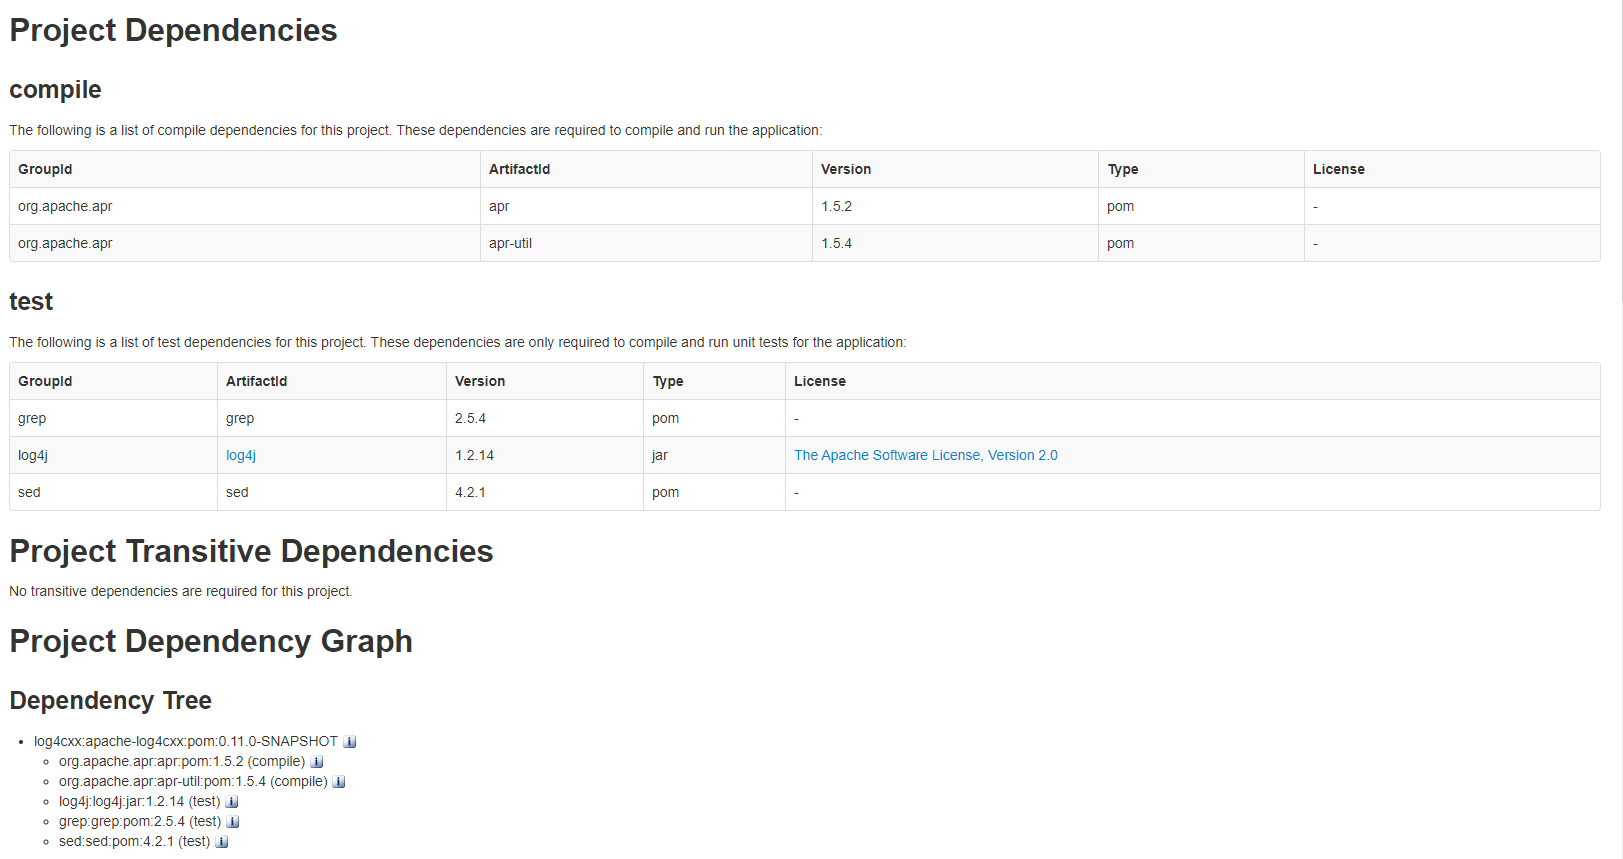Click the Dependency Tree heading
Viewport: 1623px width, 859px height.
(x=110, y=700)
